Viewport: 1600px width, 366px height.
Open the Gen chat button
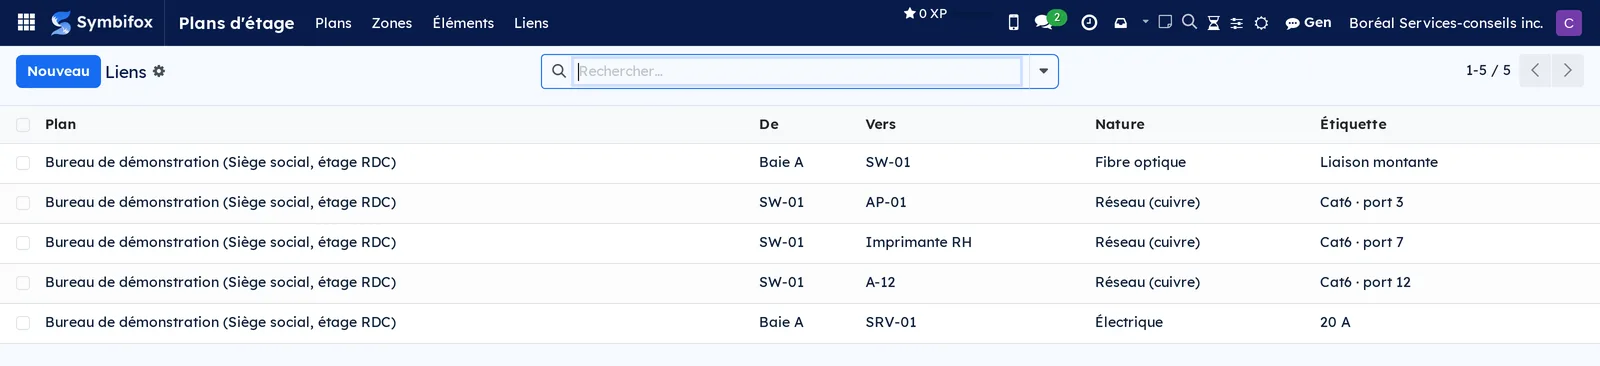tap(1308, 22)
